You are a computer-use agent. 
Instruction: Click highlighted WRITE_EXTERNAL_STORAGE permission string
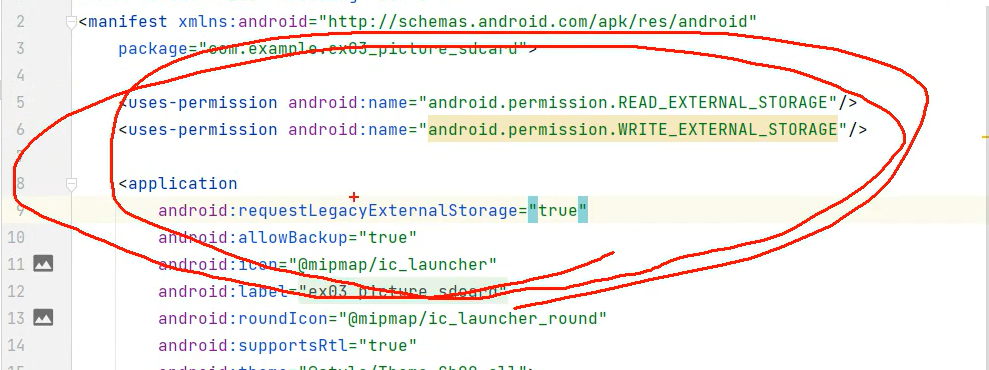633,130
